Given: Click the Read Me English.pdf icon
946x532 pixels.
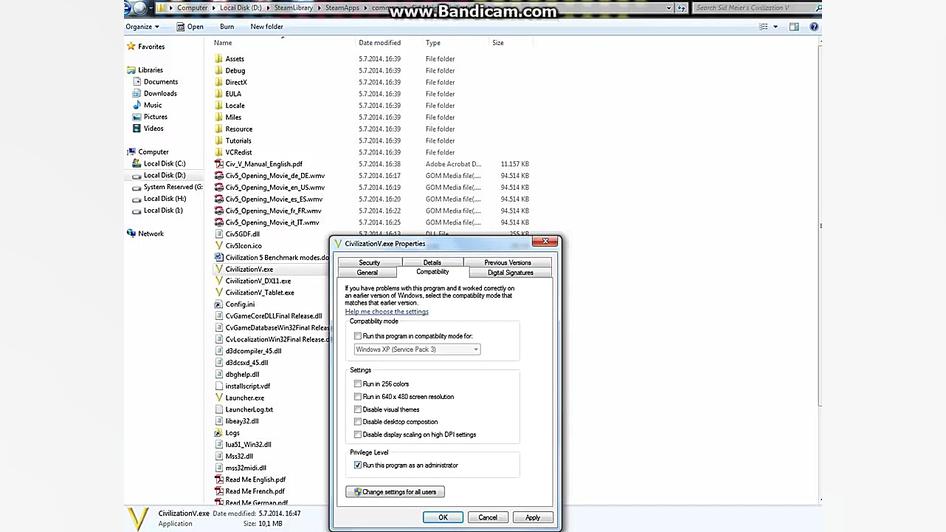Looking at the screenshot, I should [218, 479].
